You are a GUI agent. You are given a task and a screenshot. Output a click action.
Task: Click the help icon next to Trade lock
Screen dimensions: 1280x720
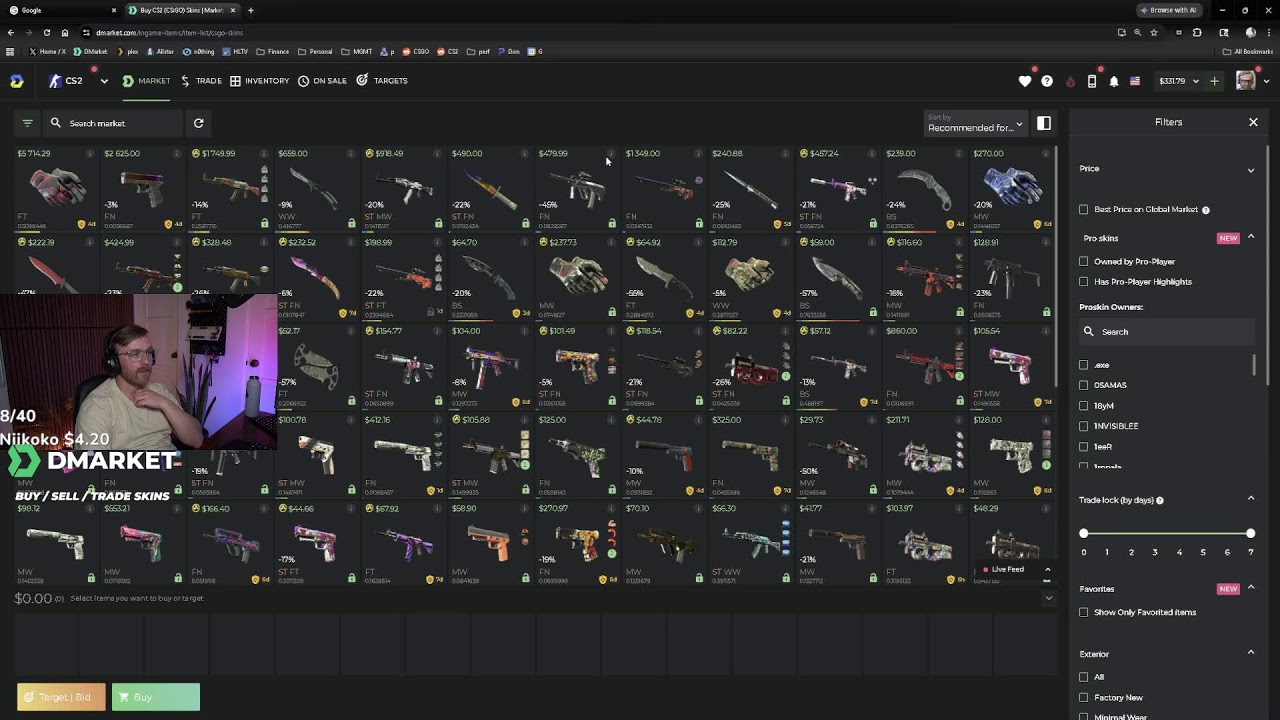1160,500
